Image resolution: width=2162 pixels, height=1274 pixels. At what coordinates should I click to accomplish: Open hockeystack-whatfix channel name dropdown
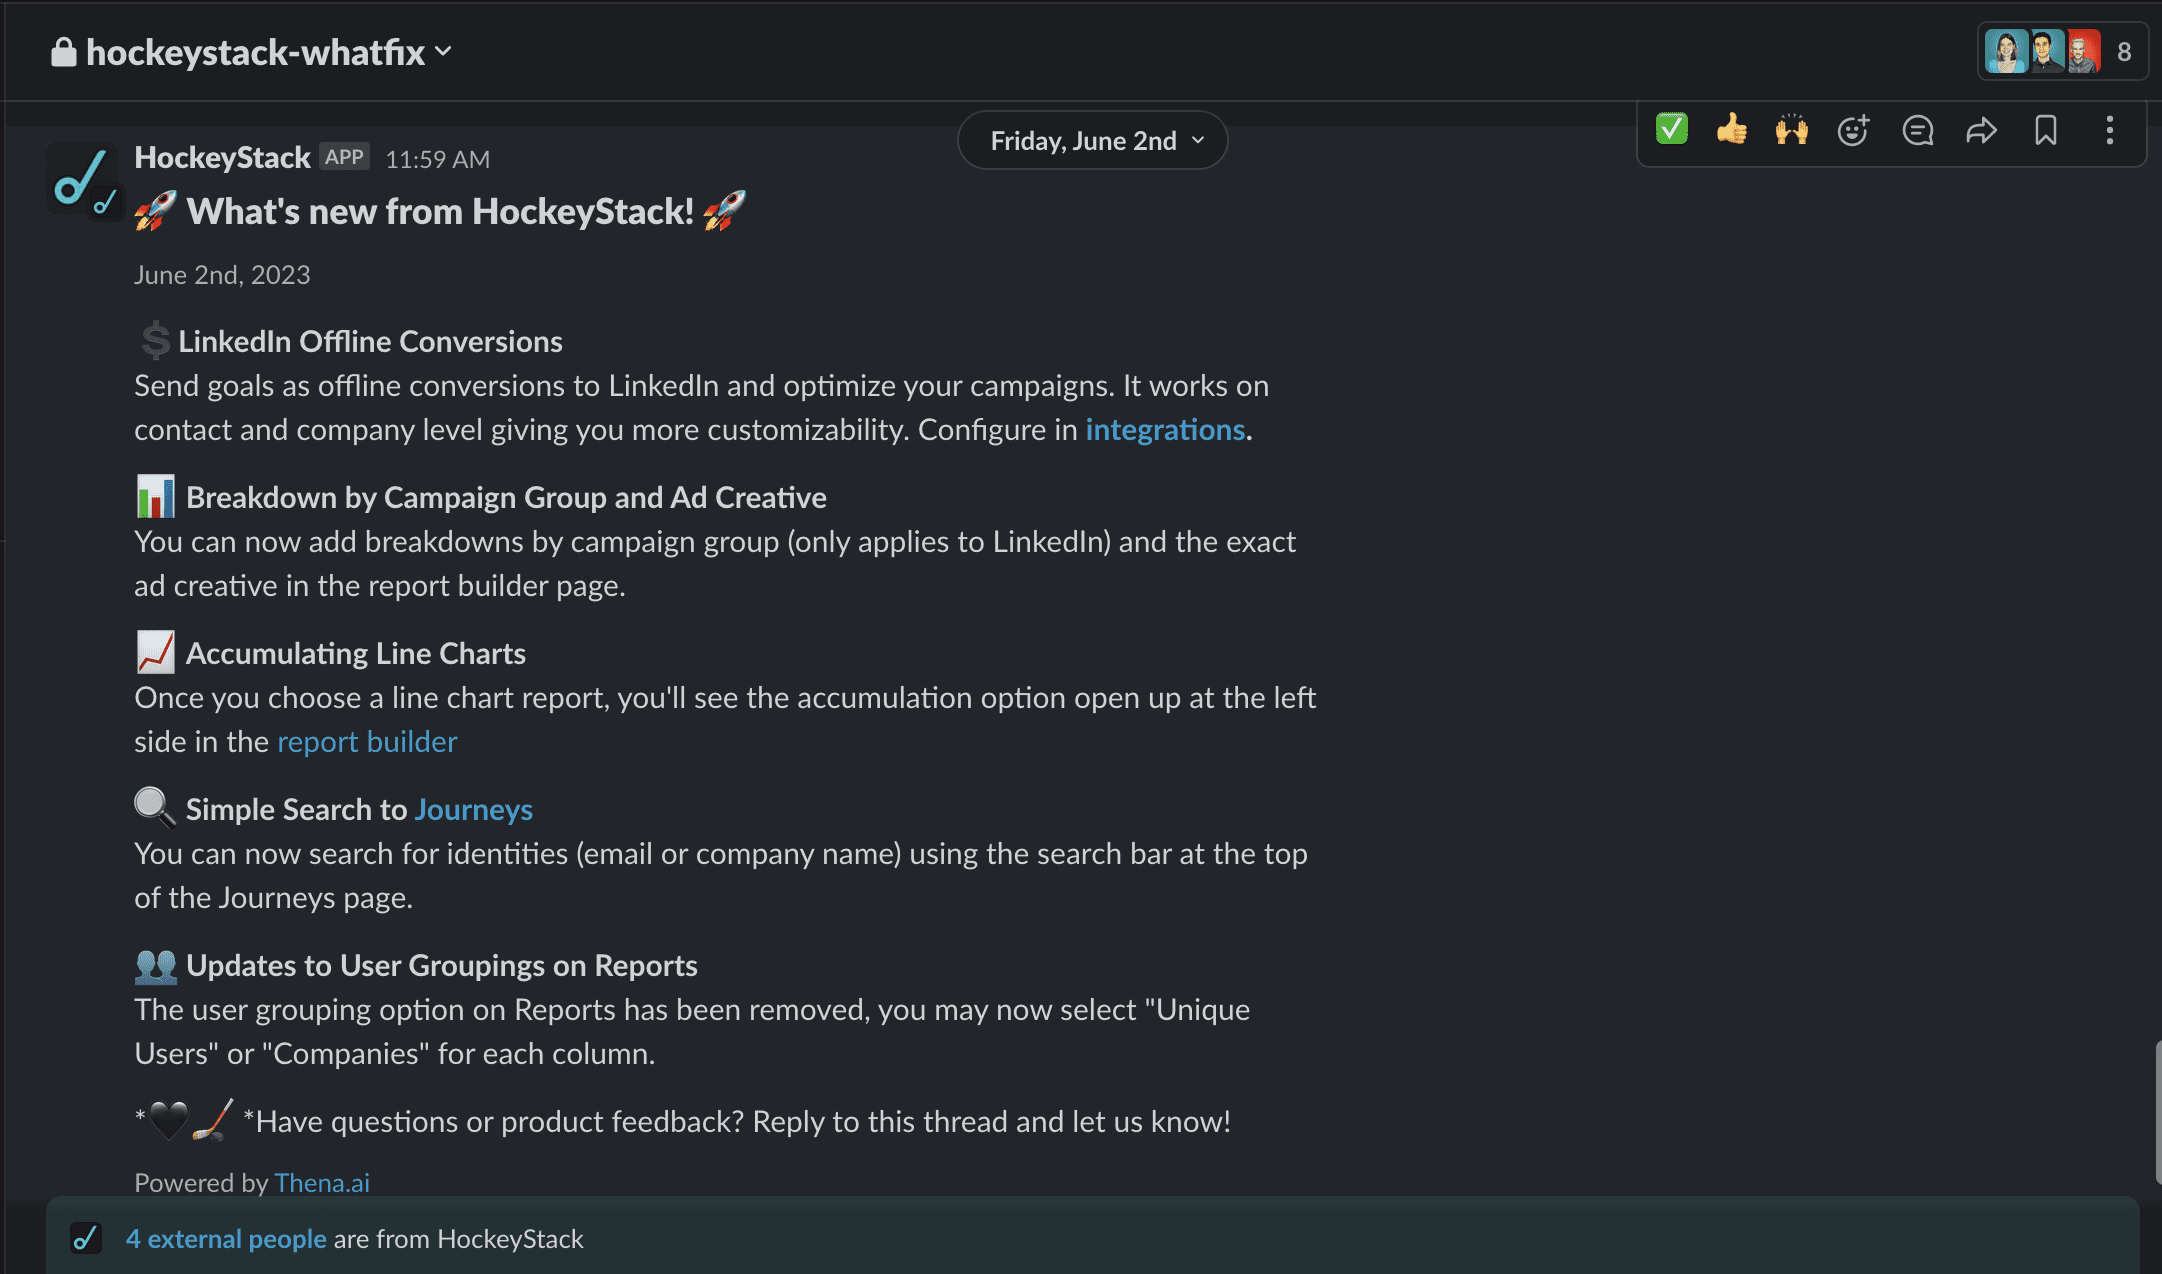(269, 52)
